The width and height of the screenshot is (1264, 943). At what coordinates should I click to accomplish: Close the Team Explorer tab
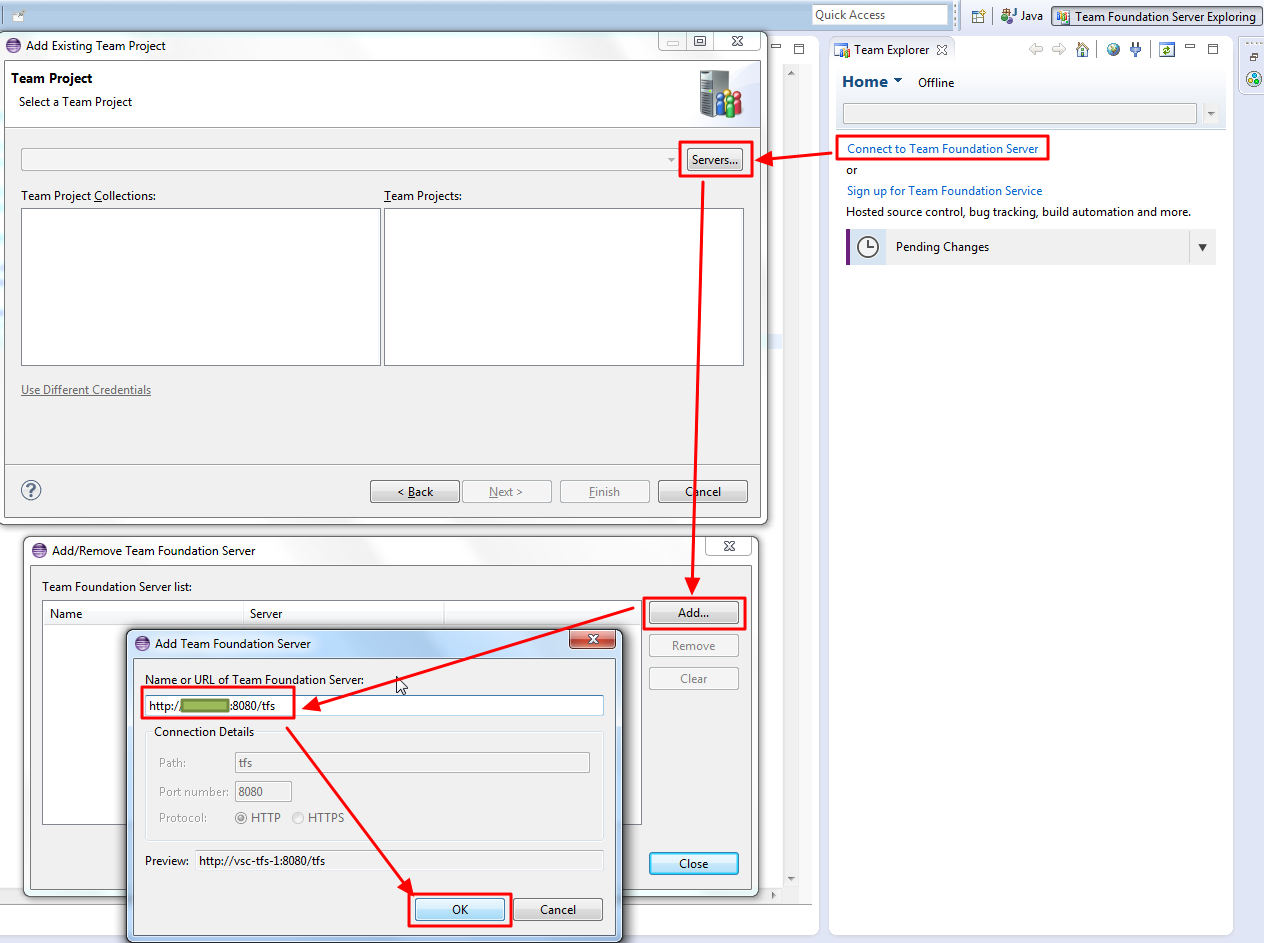coord(941,50)
